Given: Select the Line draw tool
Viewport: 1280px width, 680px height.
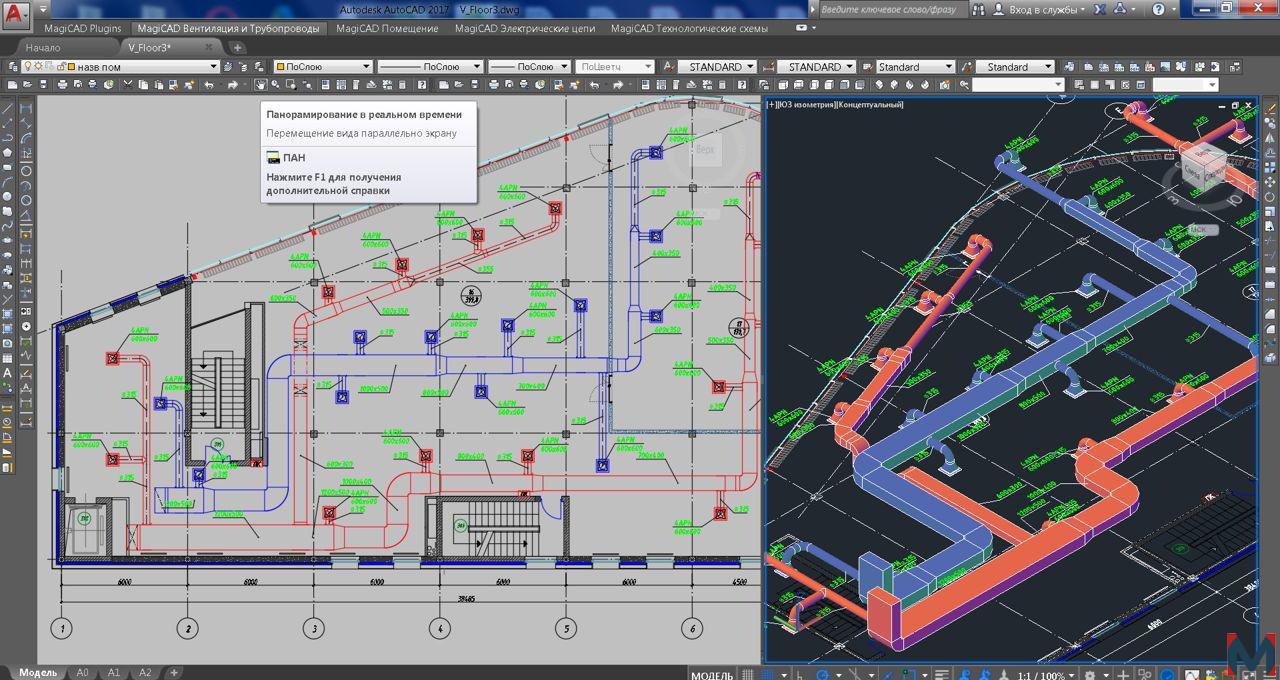Looking at the screenshot, I should pyautogui.click(x=8, y=108).
